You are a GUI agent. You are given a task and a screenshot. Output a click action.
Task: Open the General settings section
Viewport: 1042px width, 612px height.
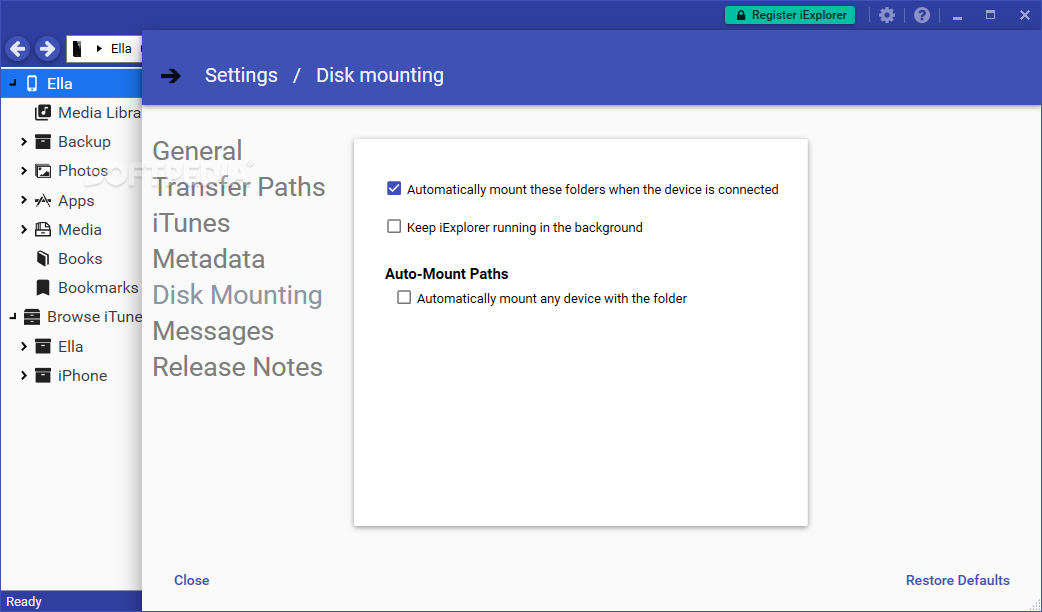point(197,151)
